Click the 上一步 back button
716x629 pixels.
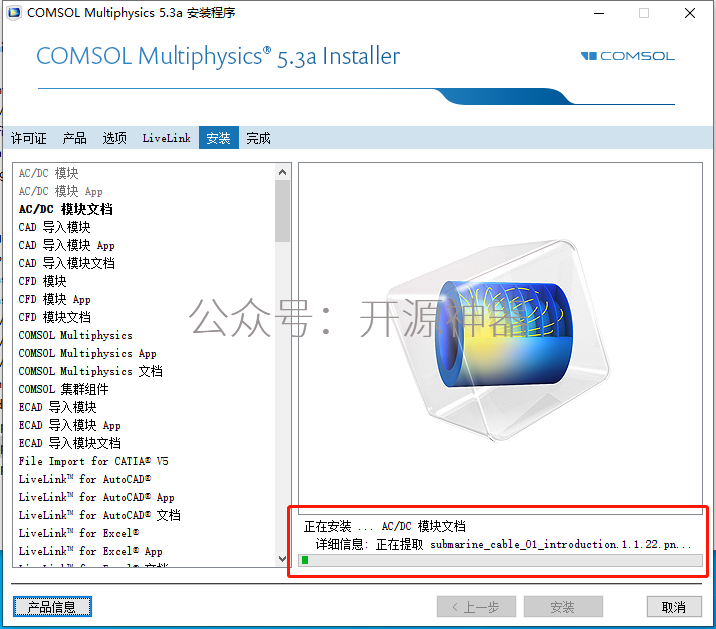pyautogui.click(x=476, y=607)
